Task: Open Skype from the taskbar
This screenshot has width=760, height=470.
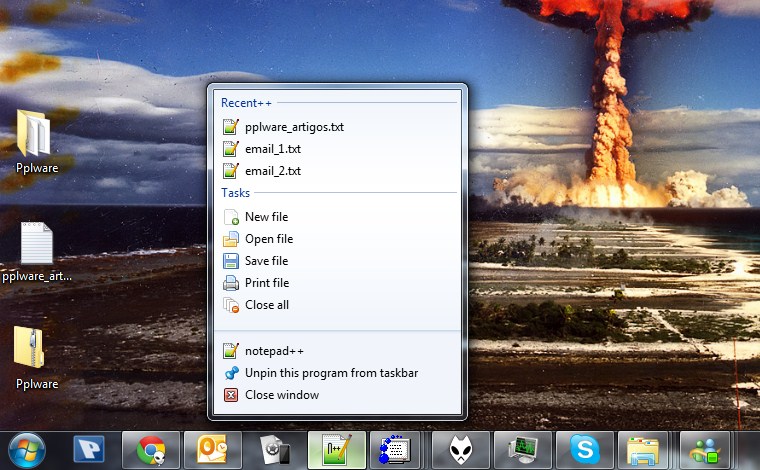Action: click(585, 450)
